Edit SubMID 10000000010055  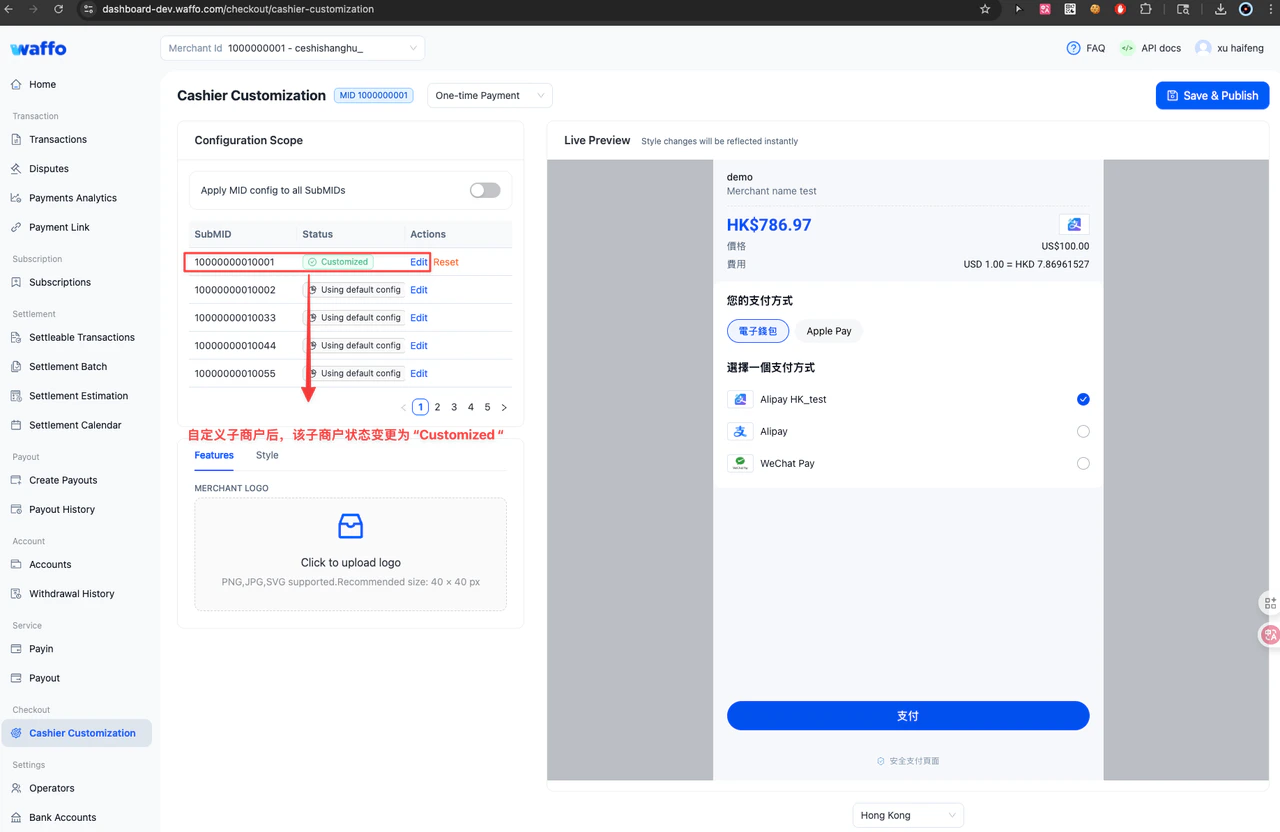tap(419, 374)
